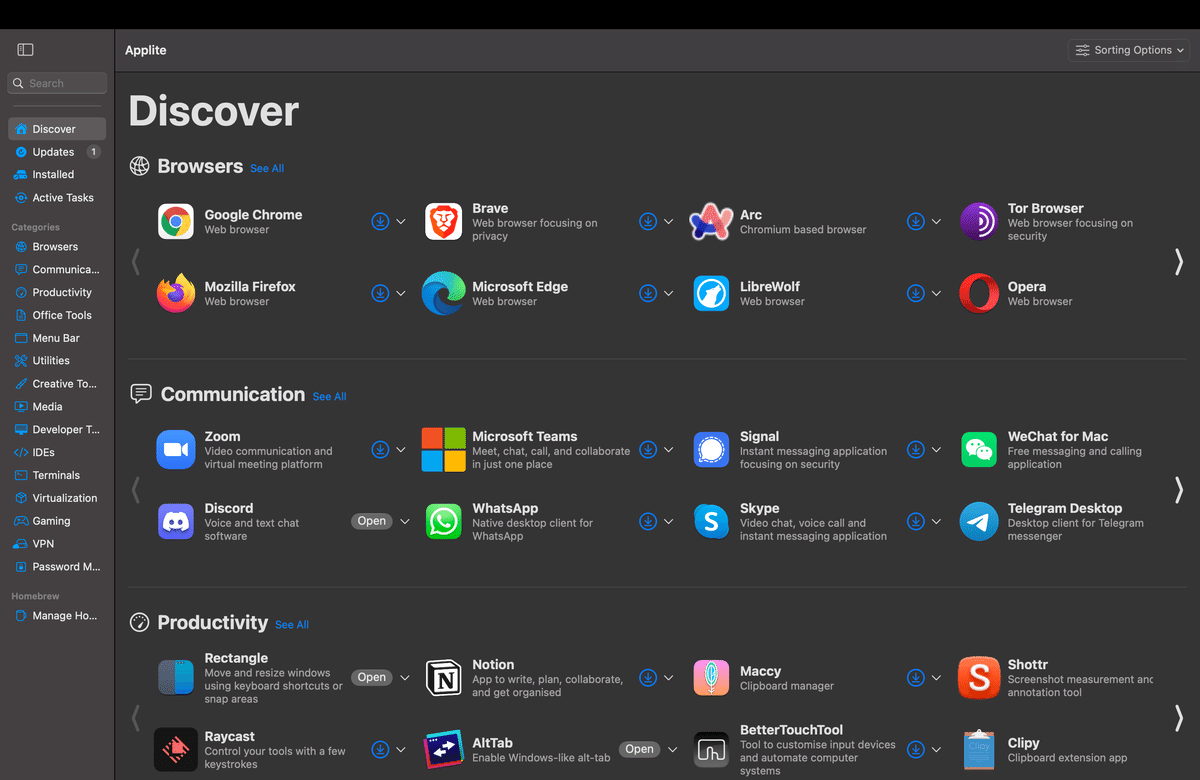1200x780 pixels.
Task: Open the Installed section in sidebar
Action: click(x=57, y=174)
